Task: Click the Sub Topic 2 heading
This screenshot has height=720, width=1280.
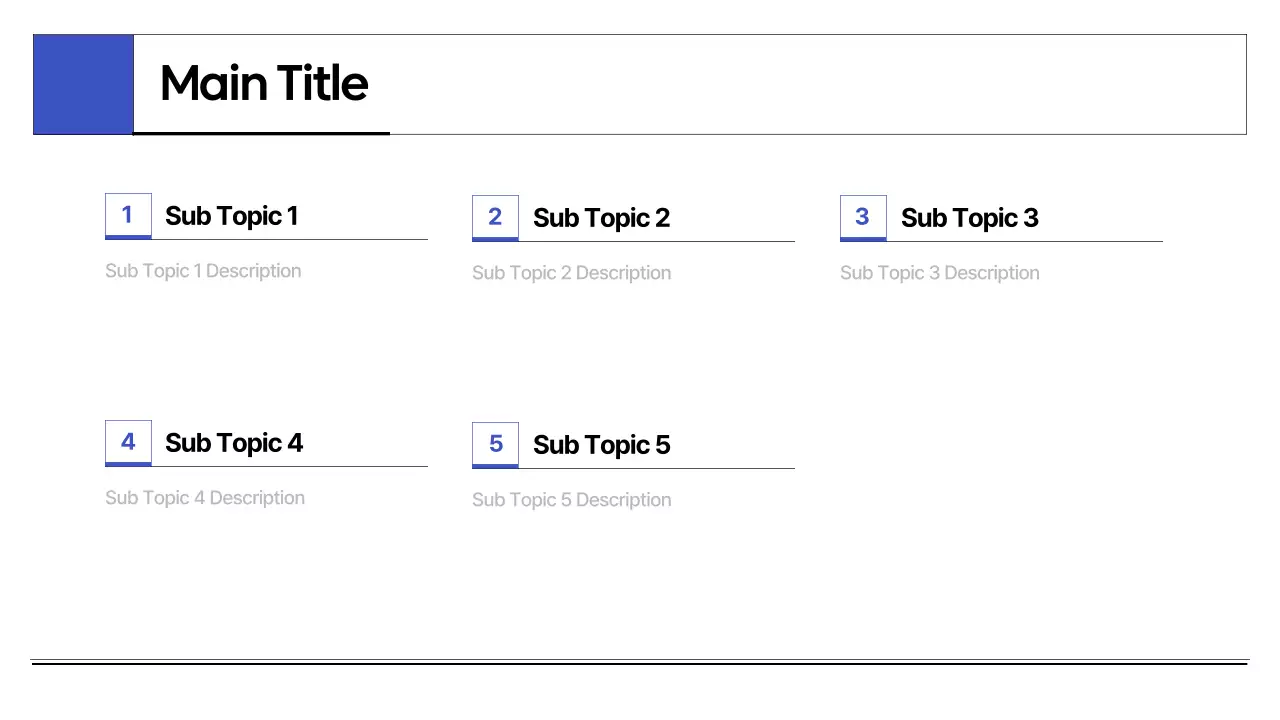Action: 601,218
